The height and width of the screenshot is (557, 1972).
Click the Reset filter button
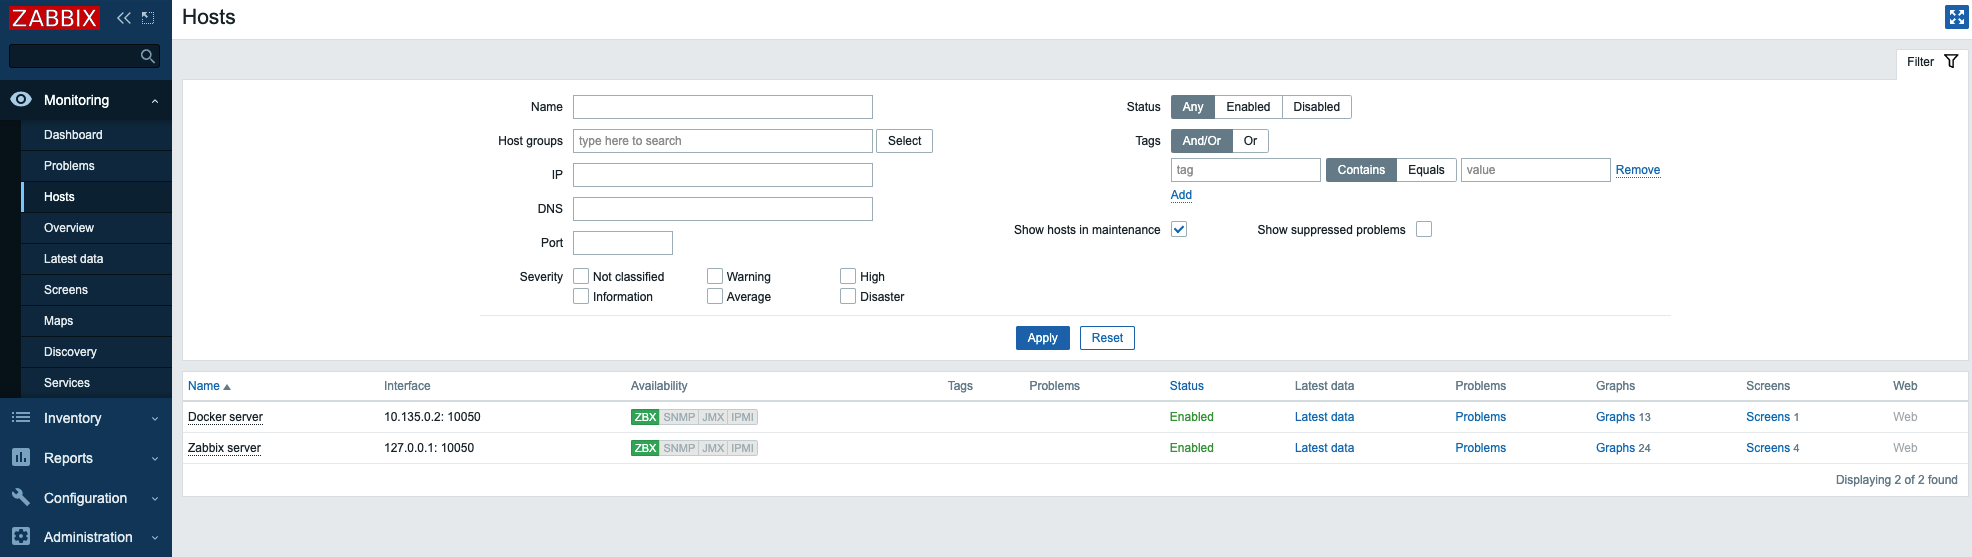coord(1107,338)
